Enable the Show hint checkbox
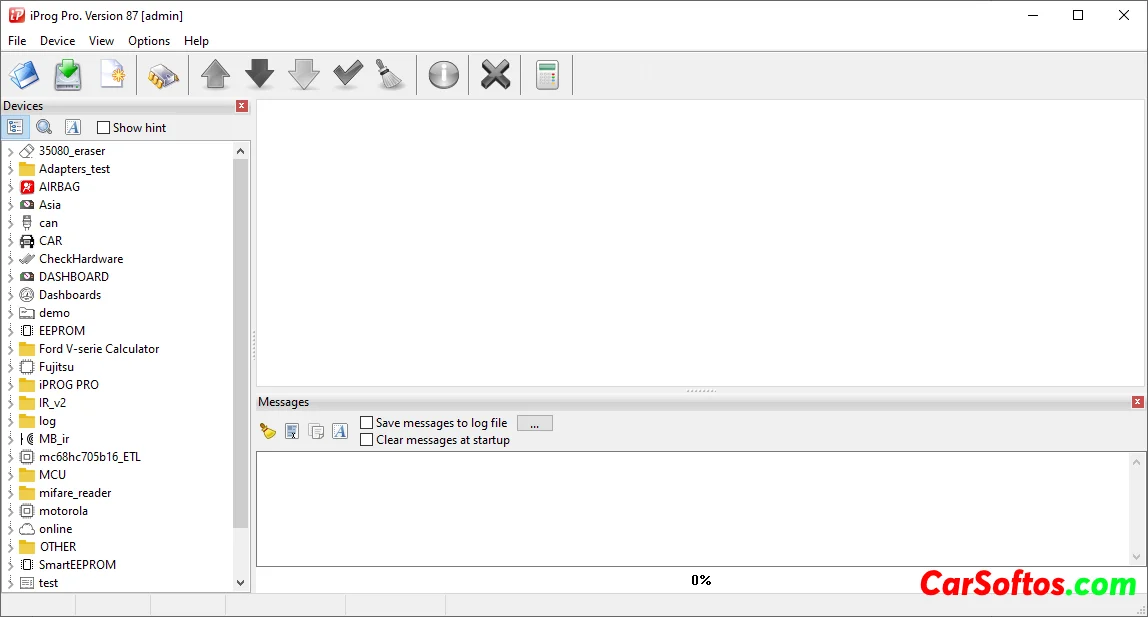The image size is (1148, 617). 103,128
